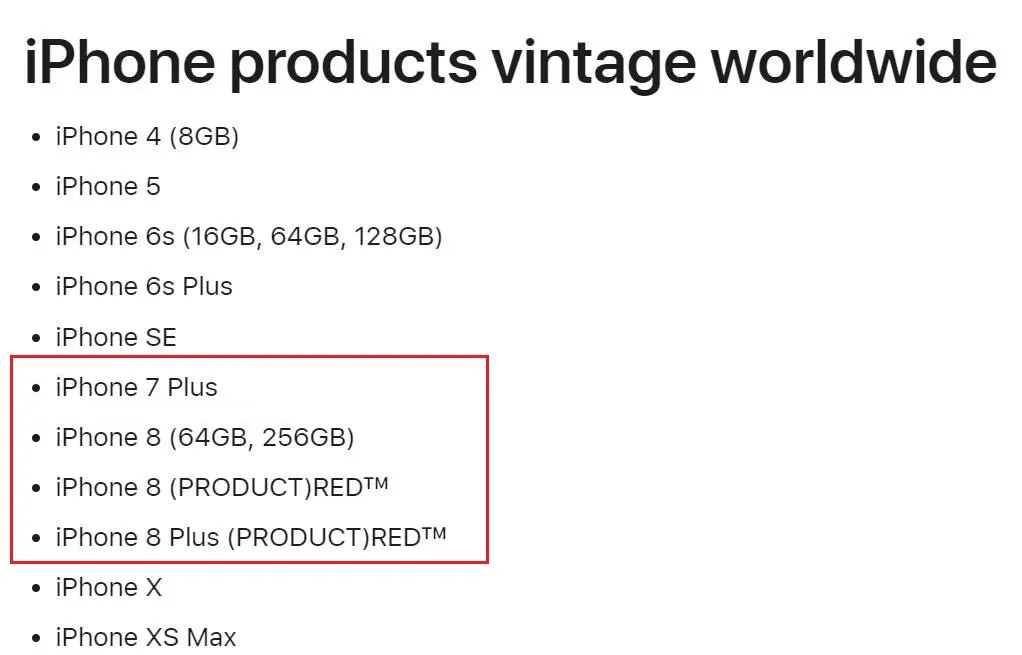Click the bullet beside iPhone 6s Plus
Image resolution: width=1022 pixels, height=655 pixels.
click(x=36, y=288)
